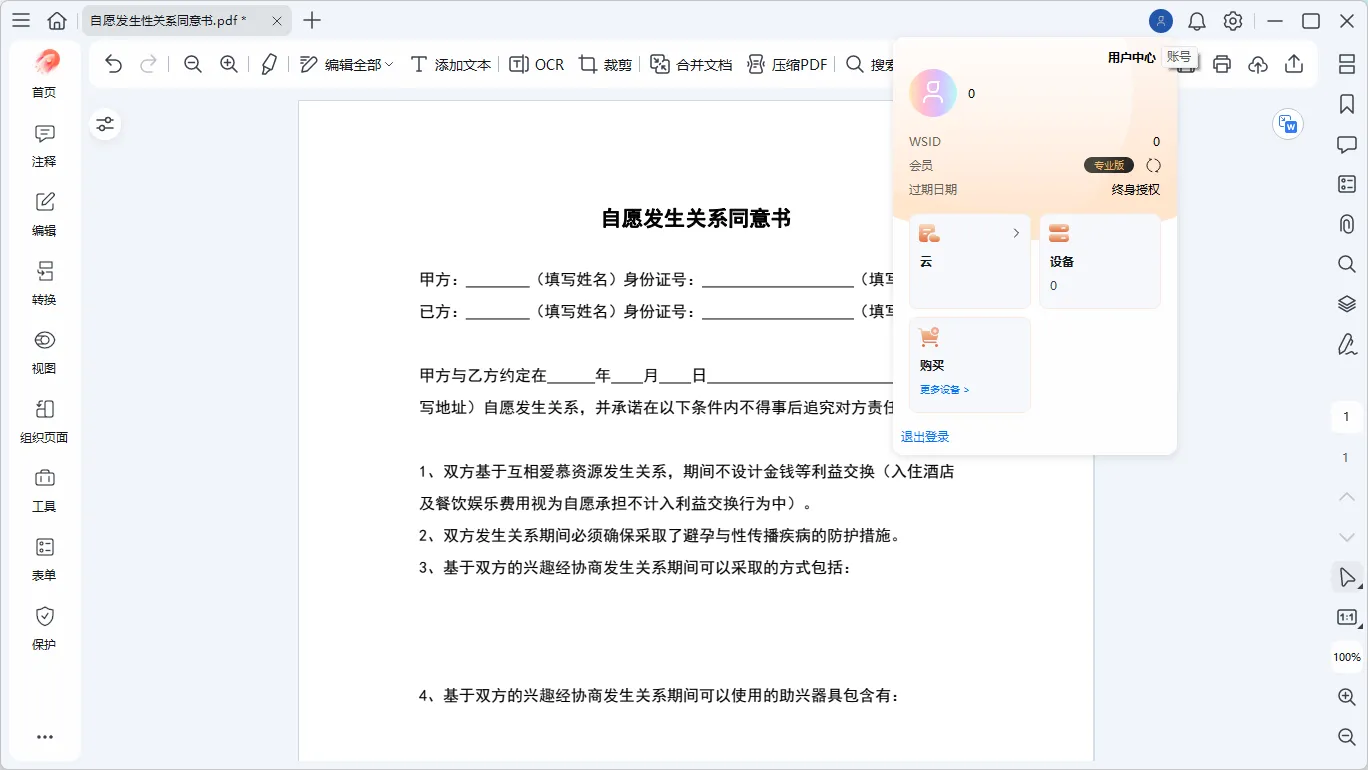Zoom in using the top toolbar magnifier
The height and width of the screenshot is (770, 1368).
point(229,64)
